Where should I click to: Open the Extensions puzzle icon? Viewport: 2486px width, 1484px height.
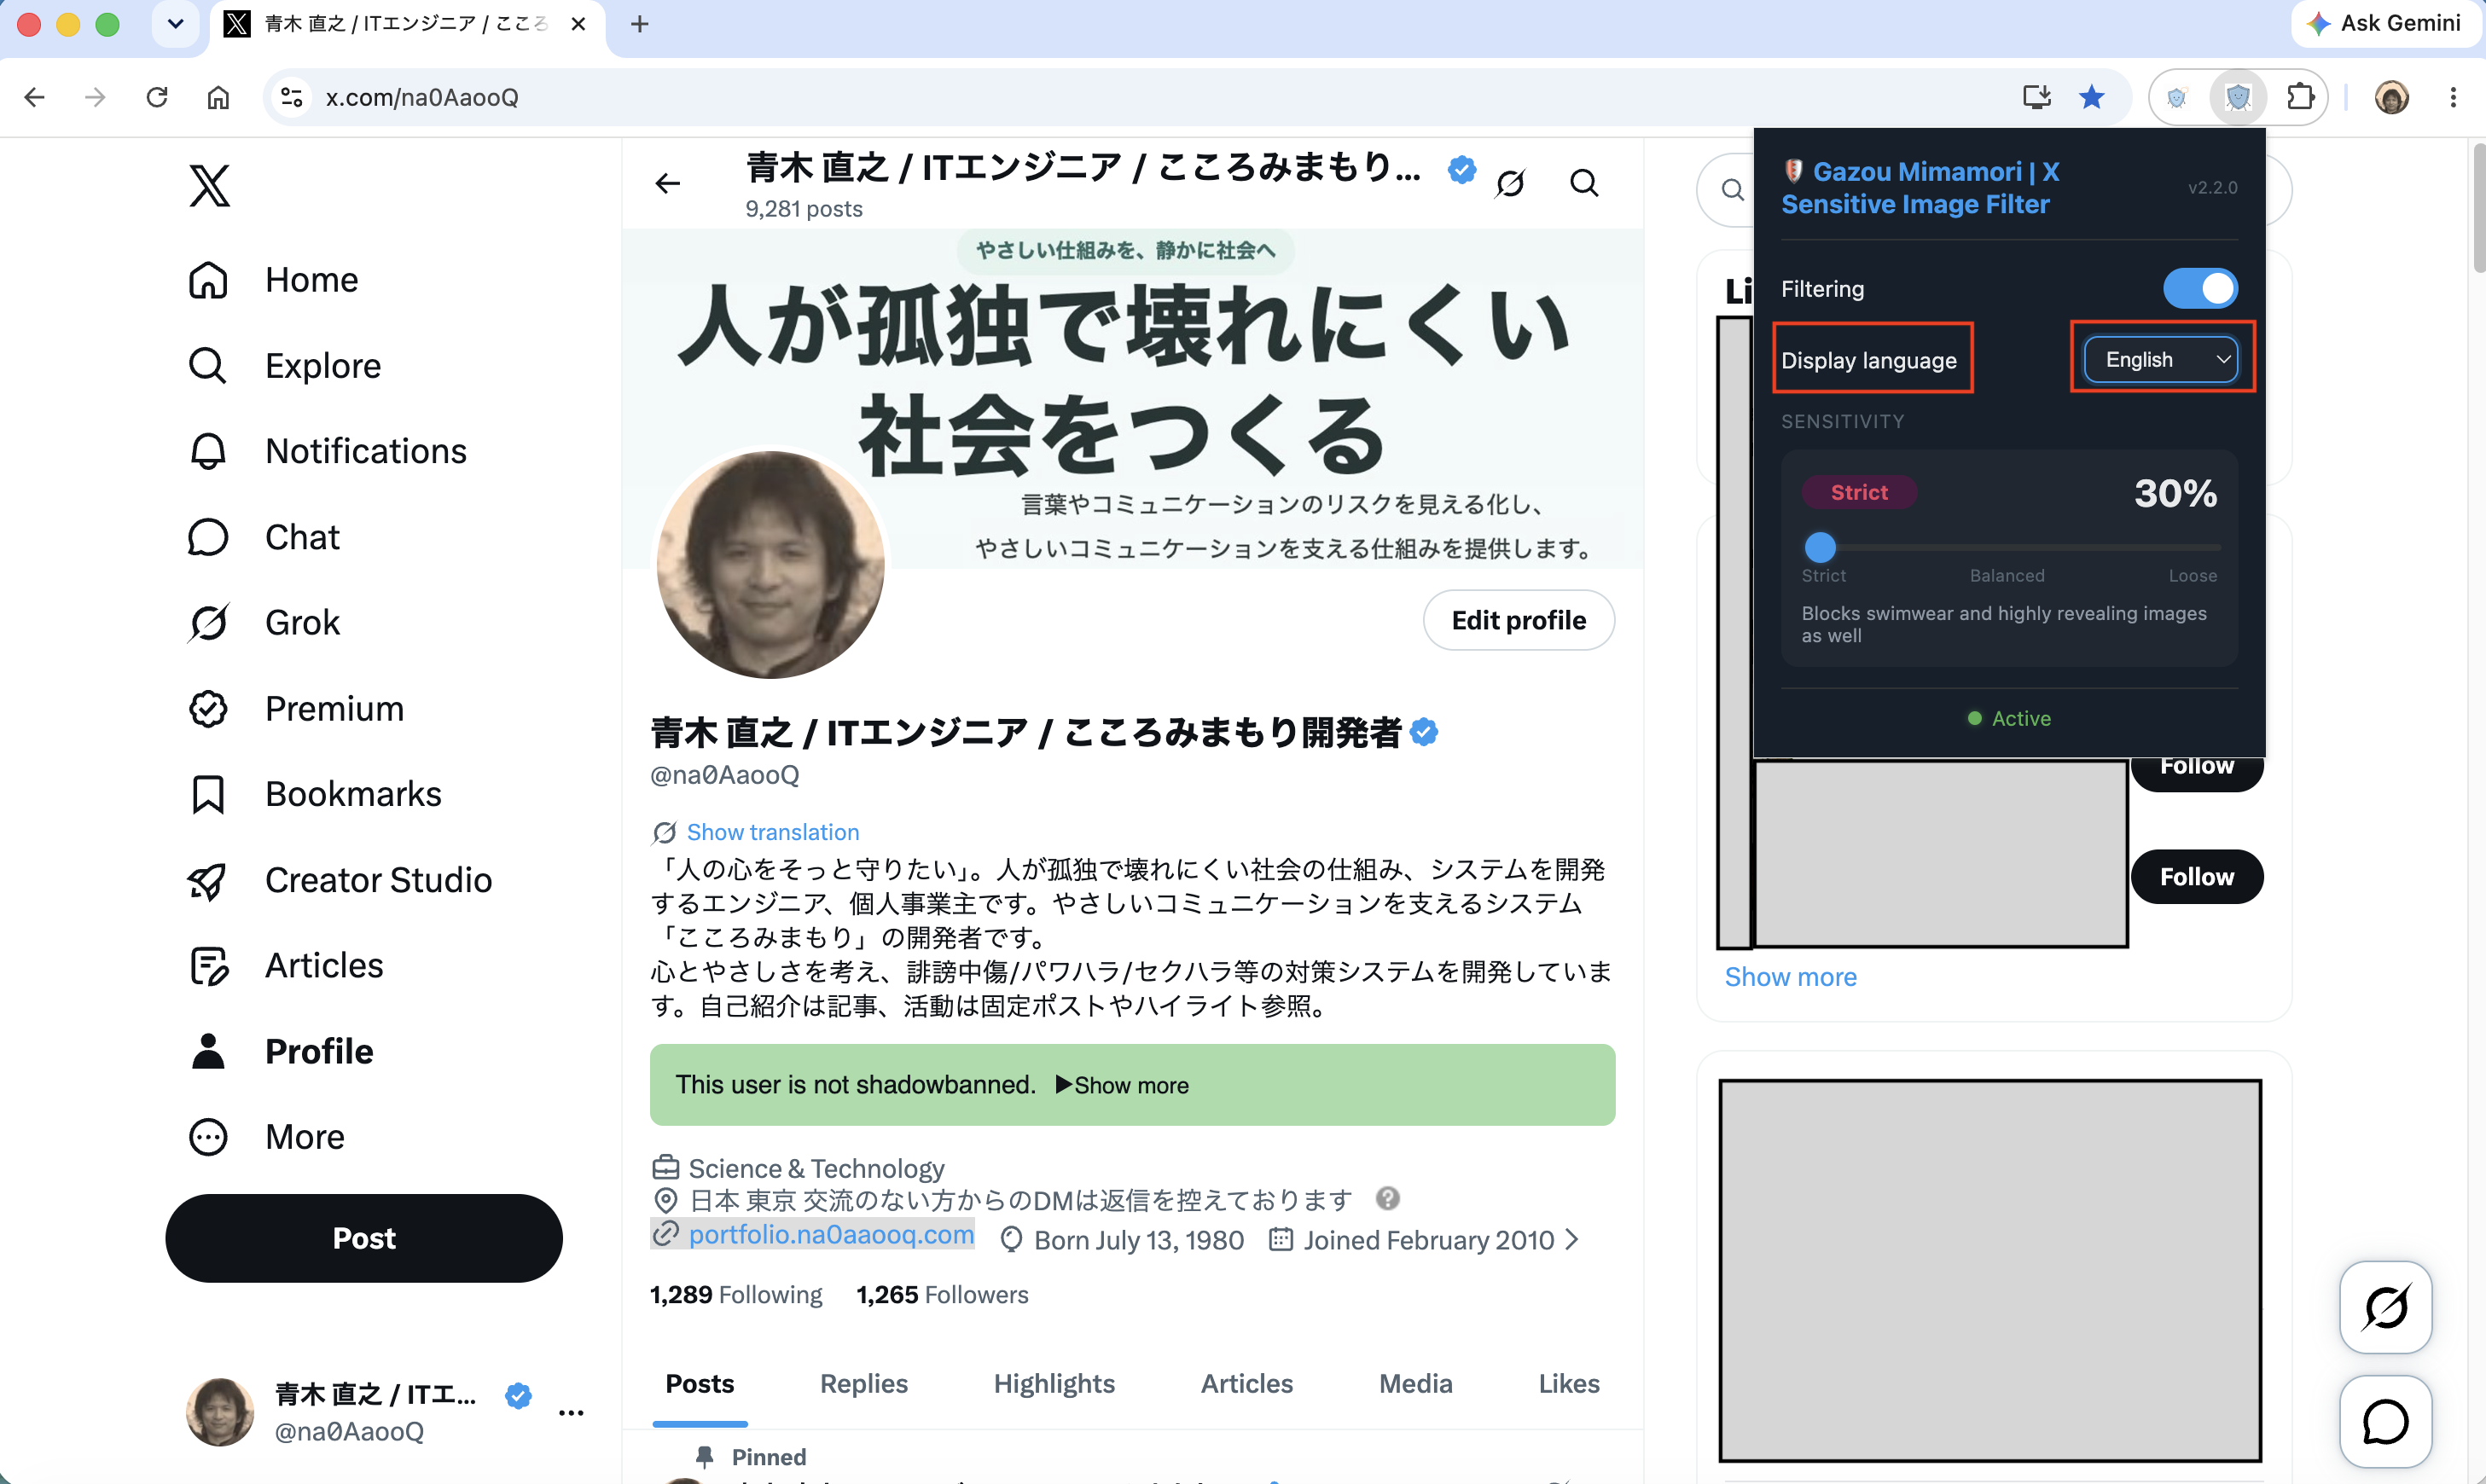click(x=2300, y=97)
